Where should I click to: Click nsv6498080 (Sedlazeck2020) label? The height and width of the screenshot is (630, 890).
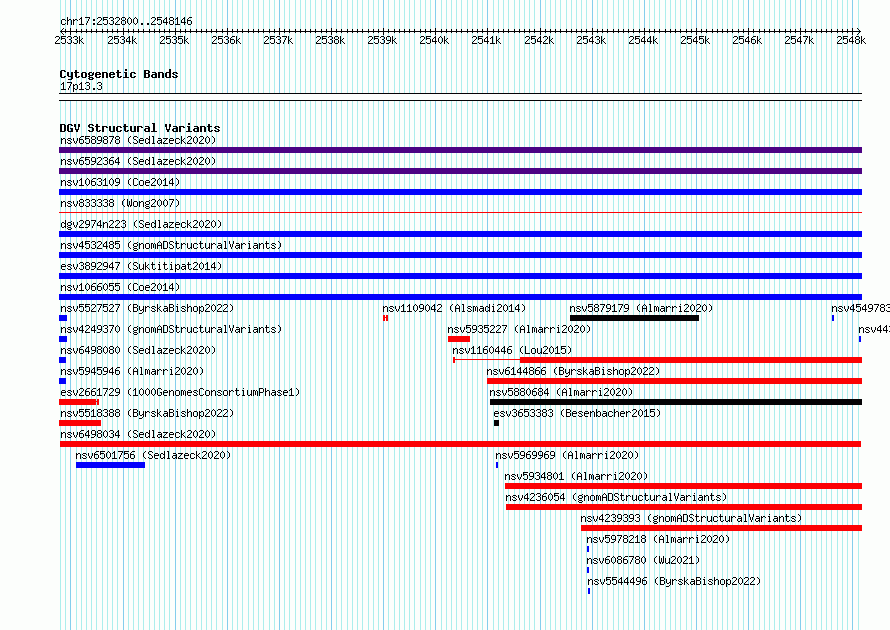click(x=138, y=350)
